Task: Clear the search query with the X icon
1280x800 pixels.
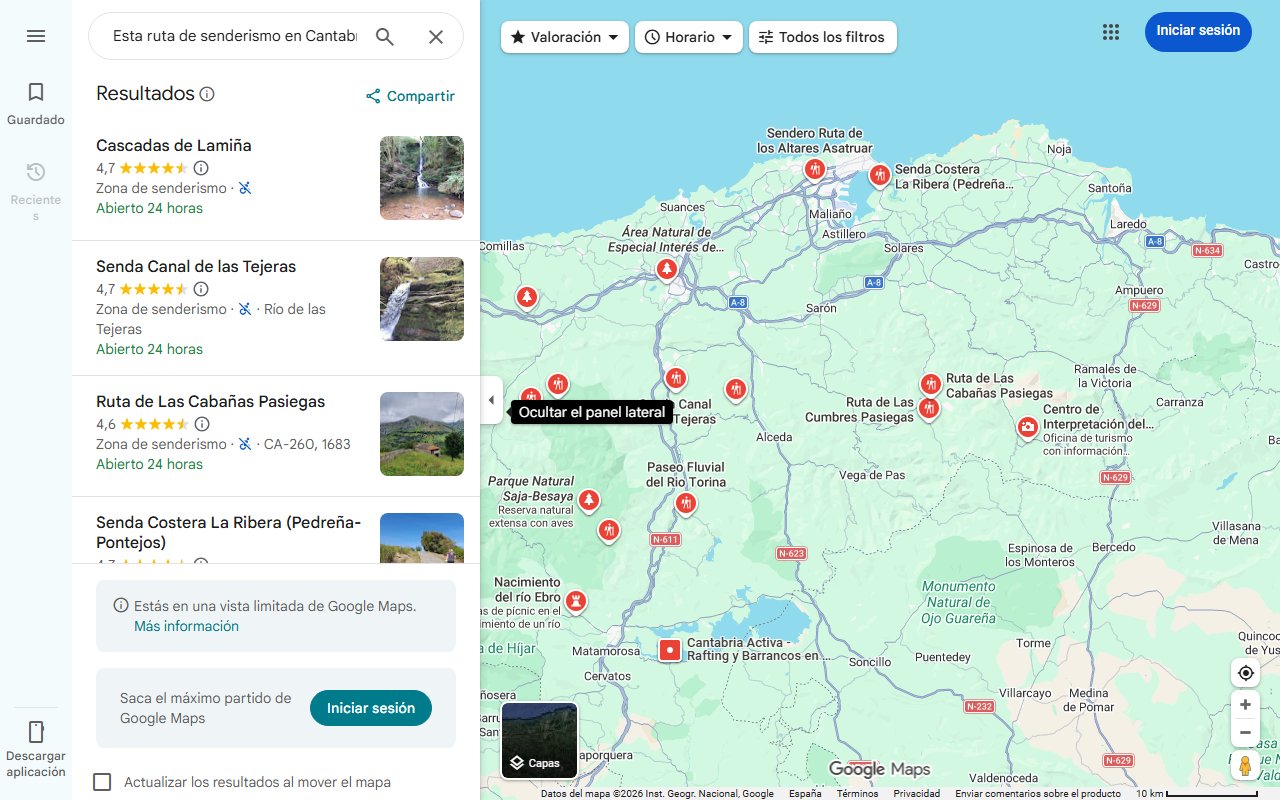Action: [436, 36]
